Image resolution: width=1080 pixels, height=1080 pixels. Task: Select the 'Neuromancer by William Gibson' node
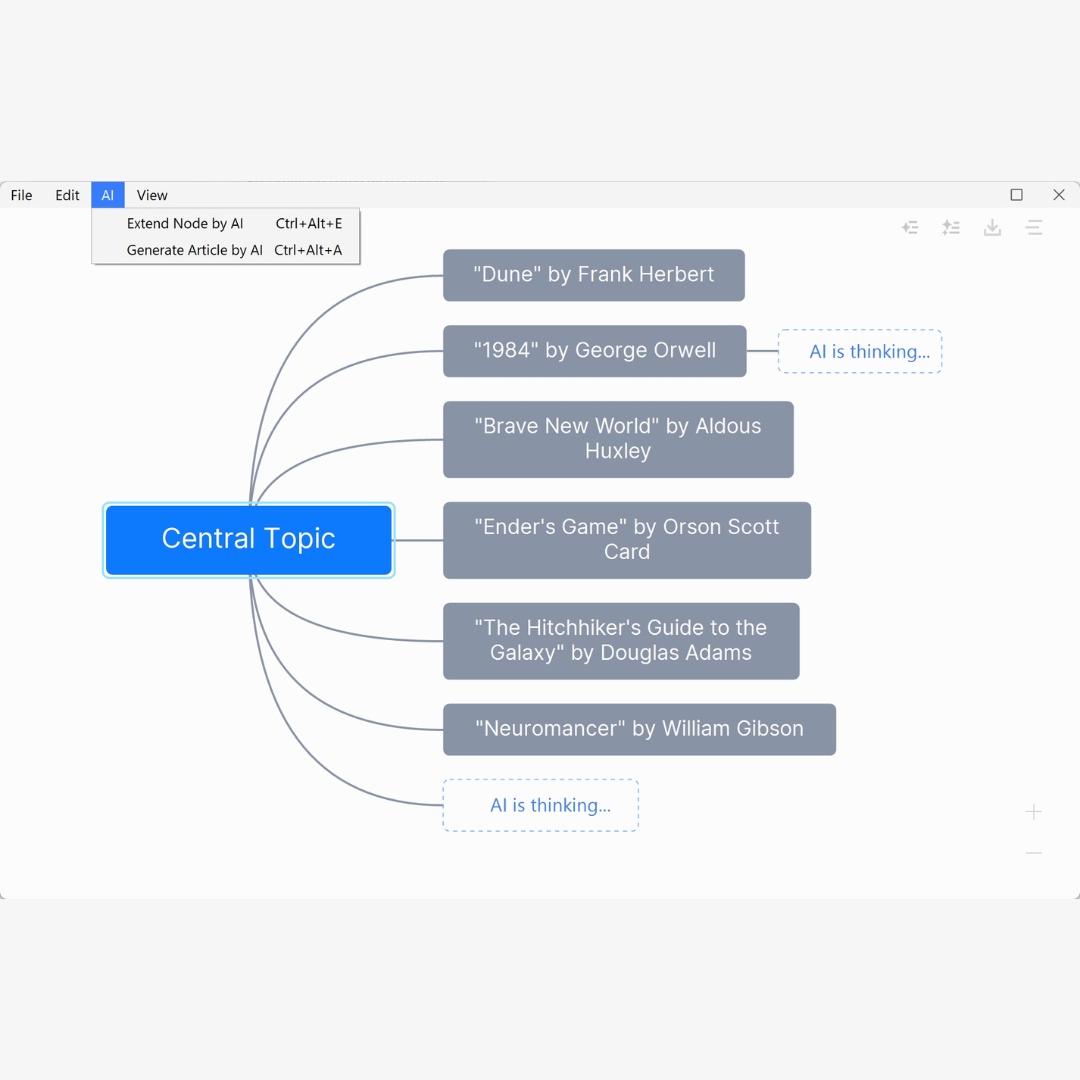point(639,729)
